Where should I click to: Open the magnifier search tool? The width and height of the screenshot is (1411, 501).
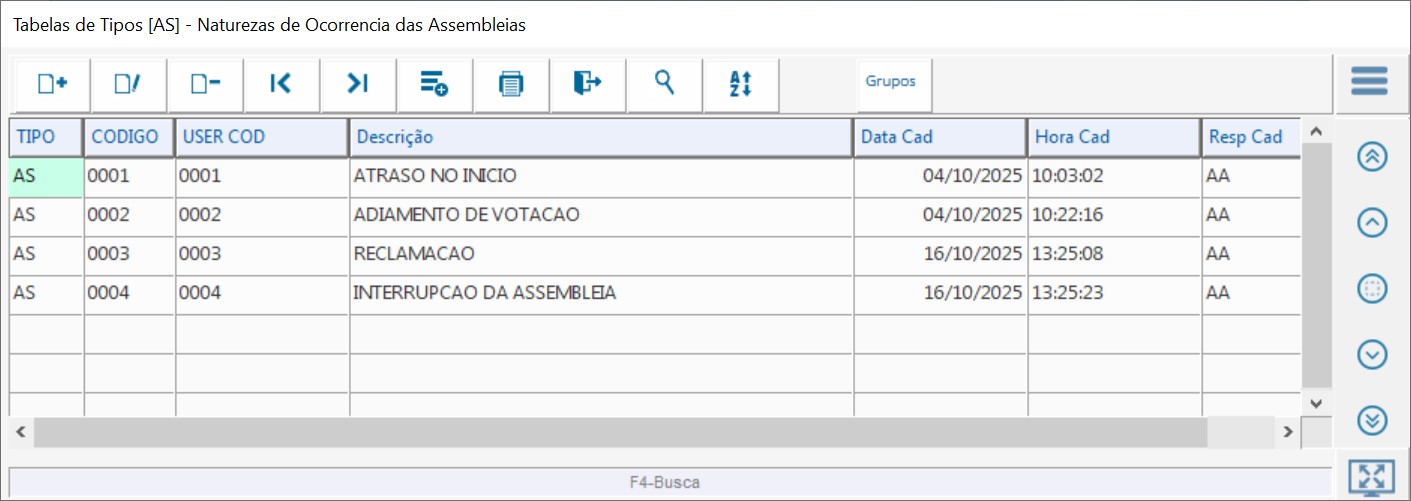click(664, 84)
